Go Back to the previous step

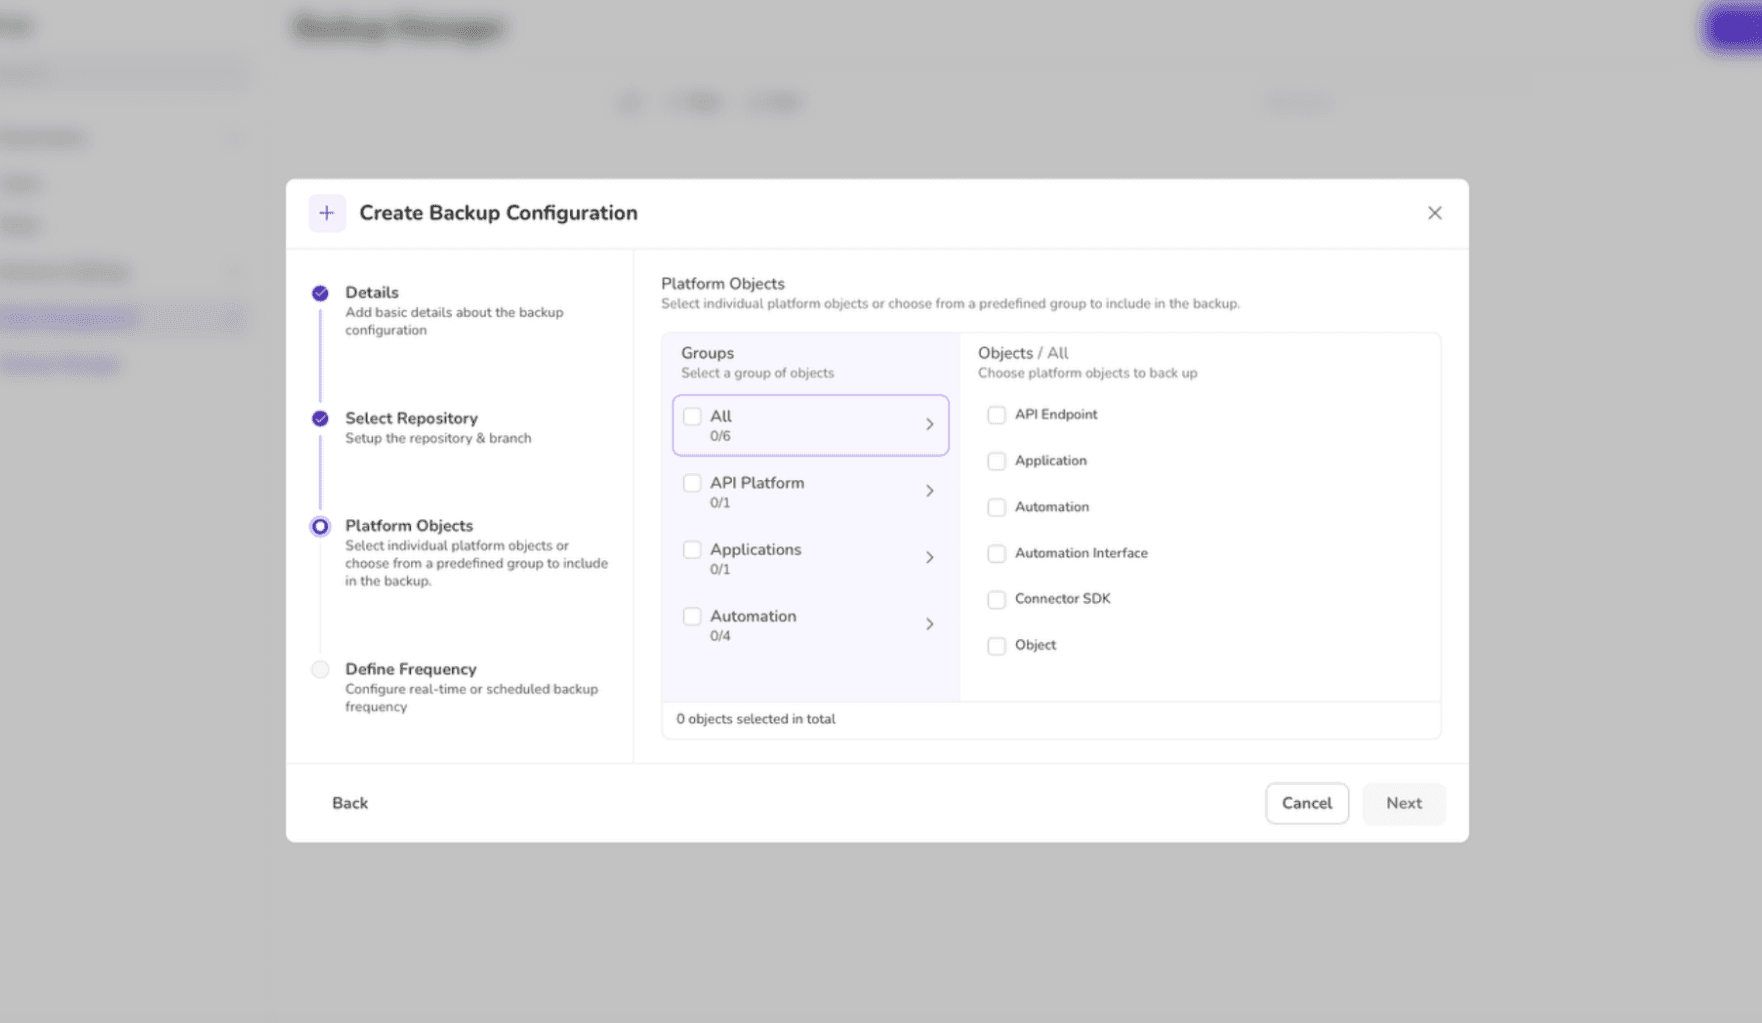click(x=350, y=803)
